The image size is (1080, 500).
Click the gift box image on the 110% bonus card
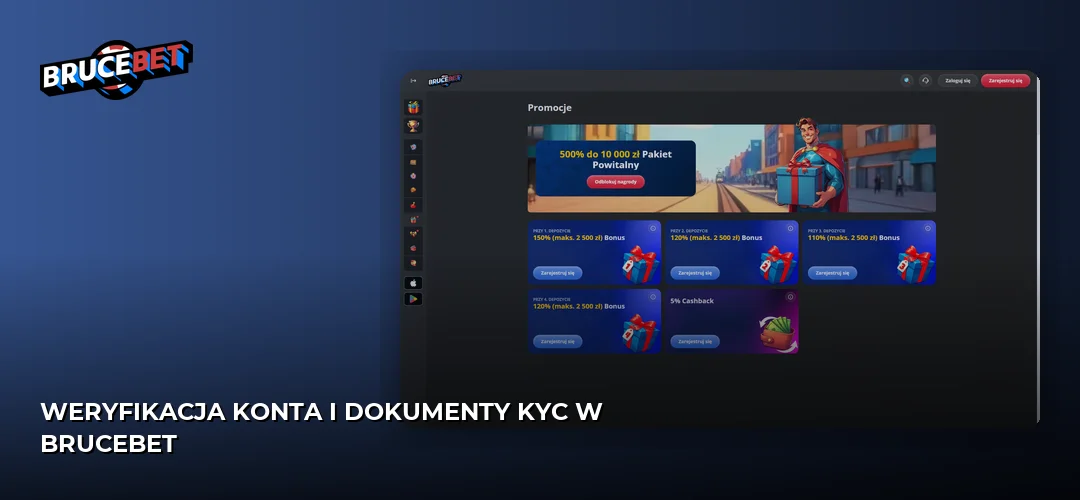[x=915, y=264]
